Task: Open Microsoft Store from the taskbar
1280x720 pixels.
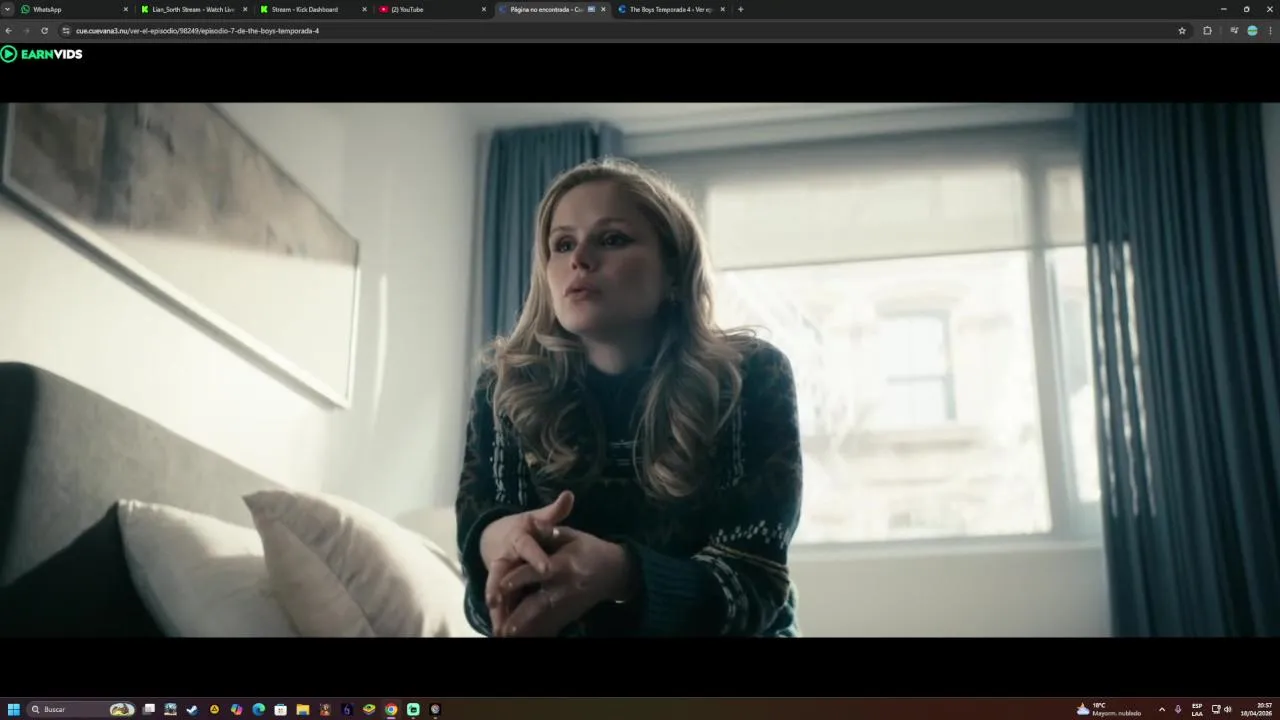Action: [280, 709]
